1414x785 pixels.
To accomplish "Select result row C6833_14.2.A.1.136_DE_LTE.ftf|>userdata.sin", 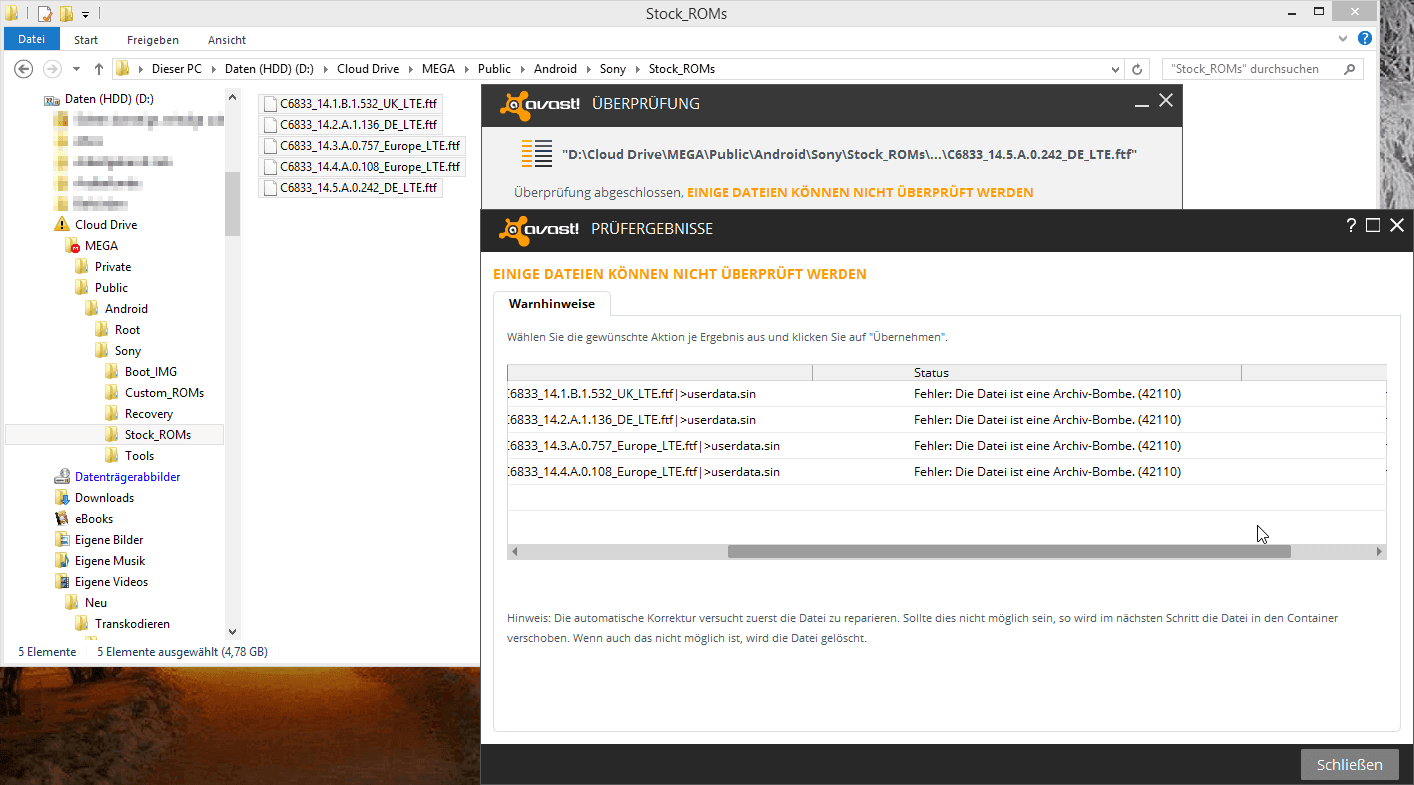I will click(946, 420).
